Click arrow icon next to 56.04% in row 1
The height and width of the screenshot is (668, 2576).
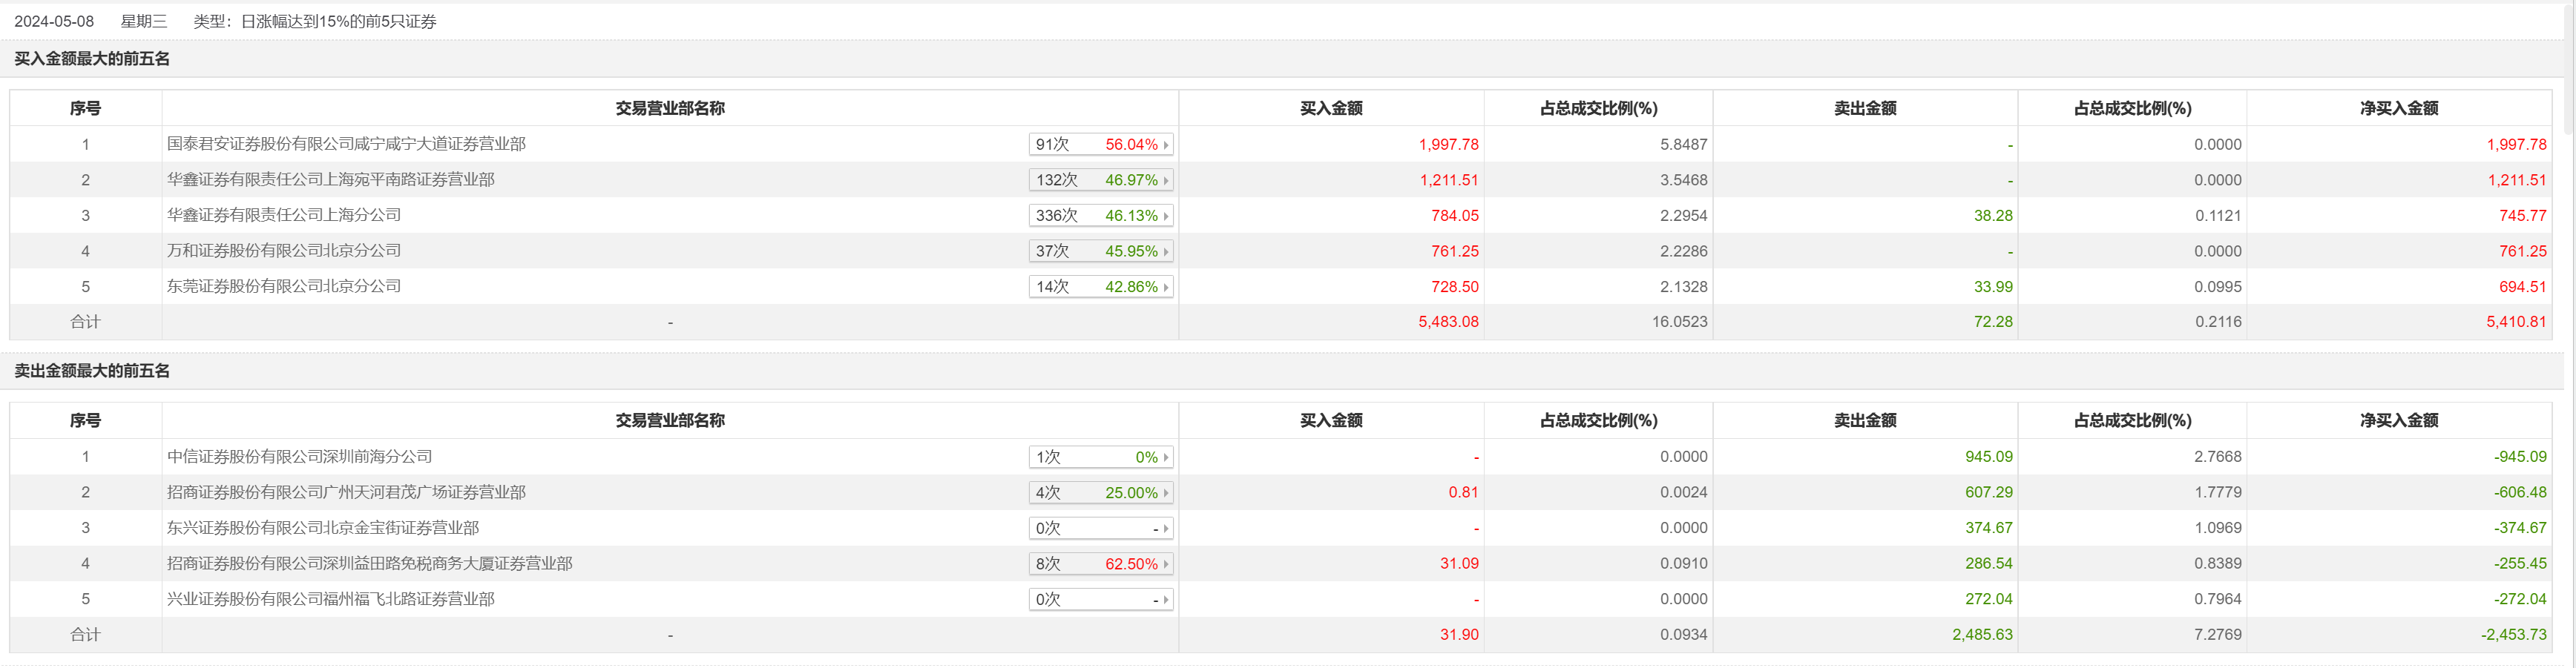click(x=1166, y=145)
